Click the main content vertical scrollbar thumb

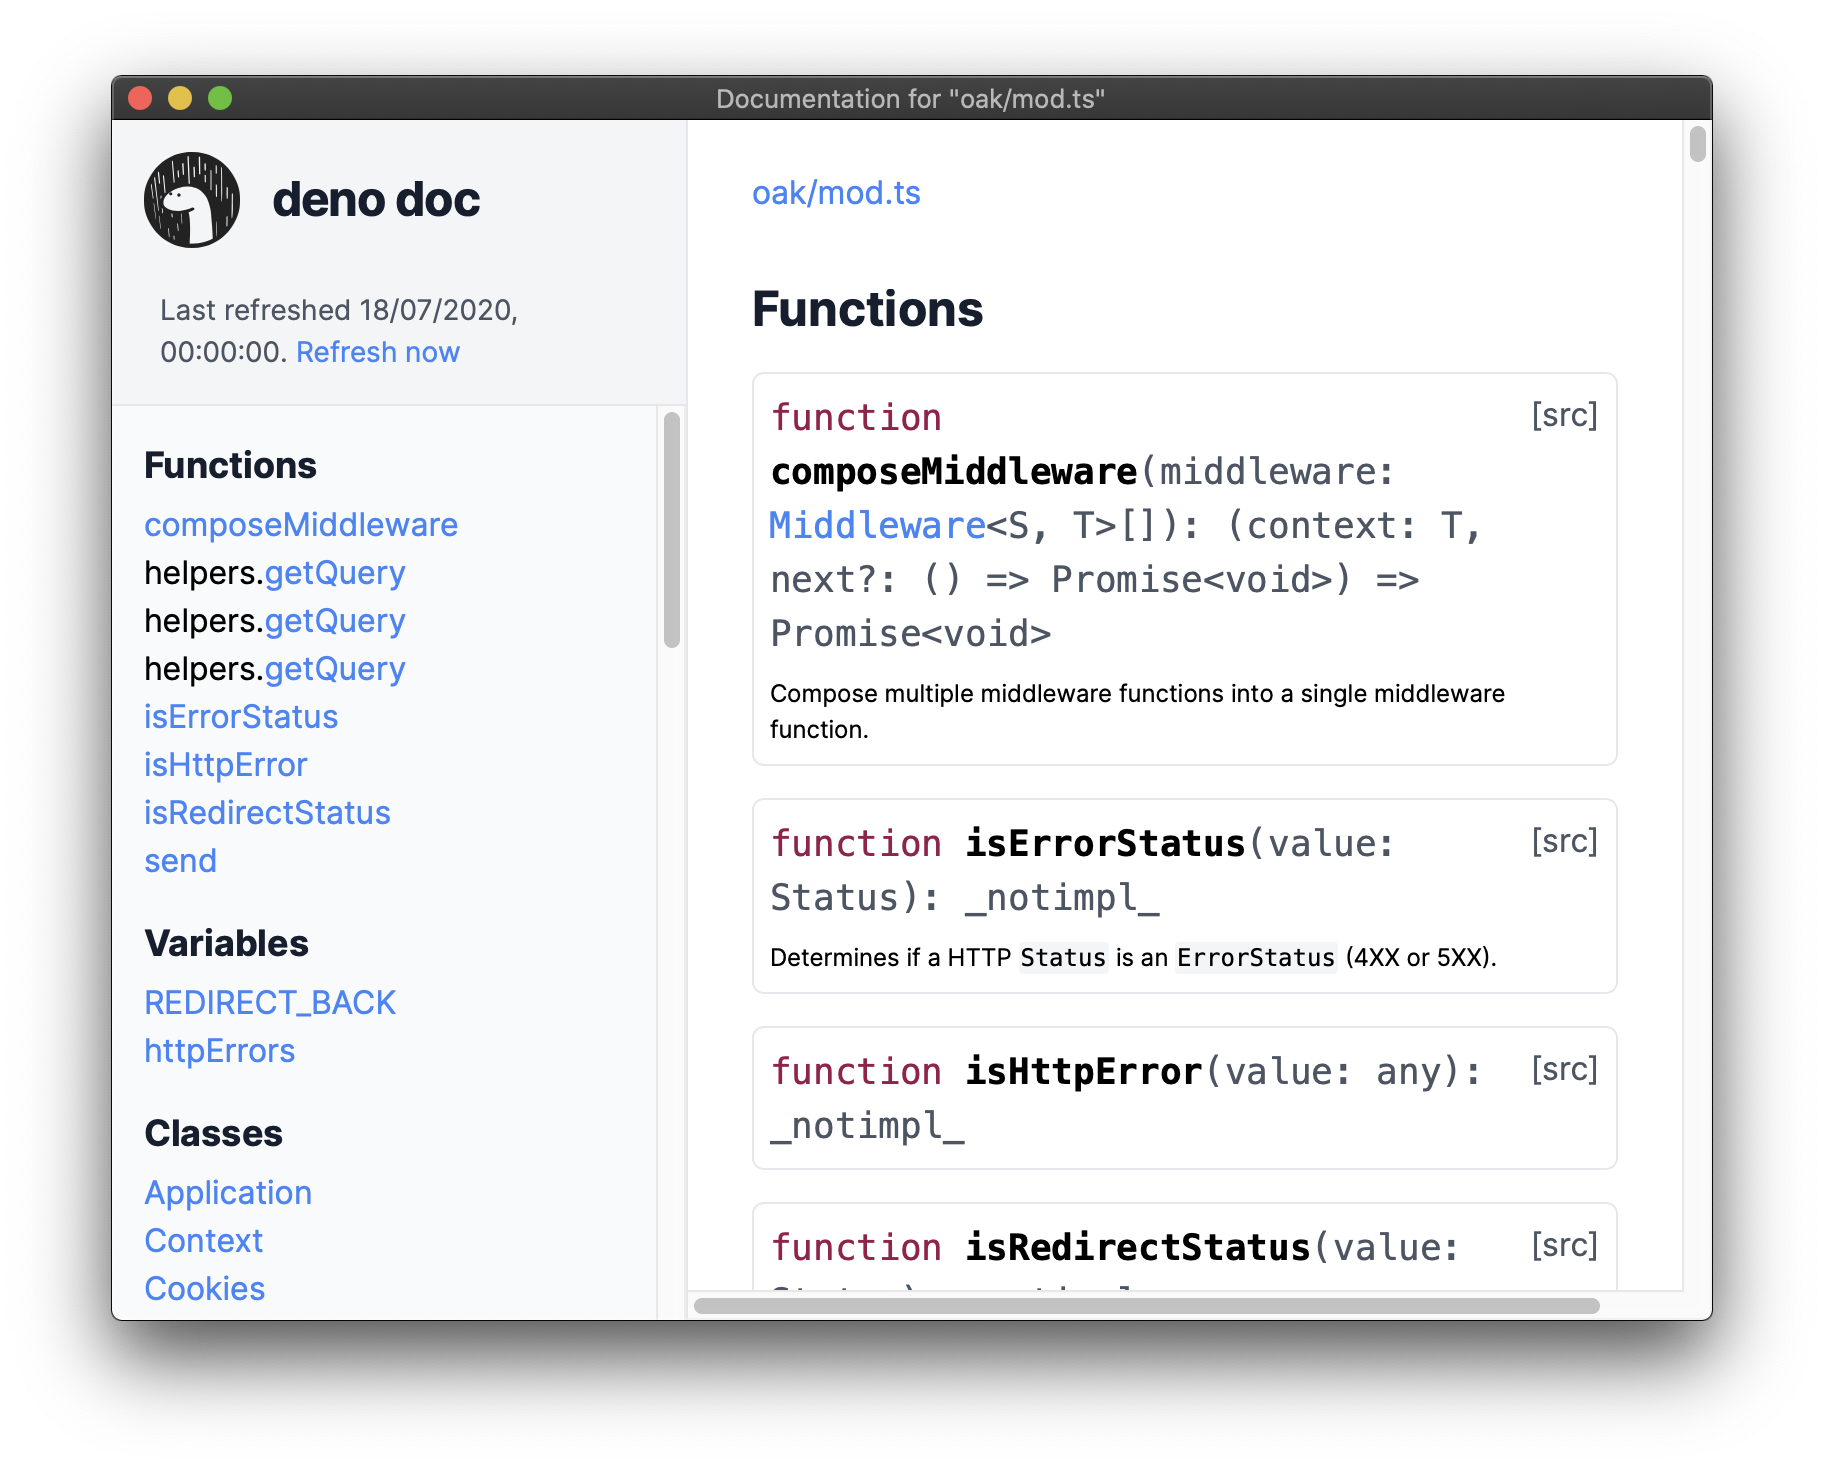1697,143
